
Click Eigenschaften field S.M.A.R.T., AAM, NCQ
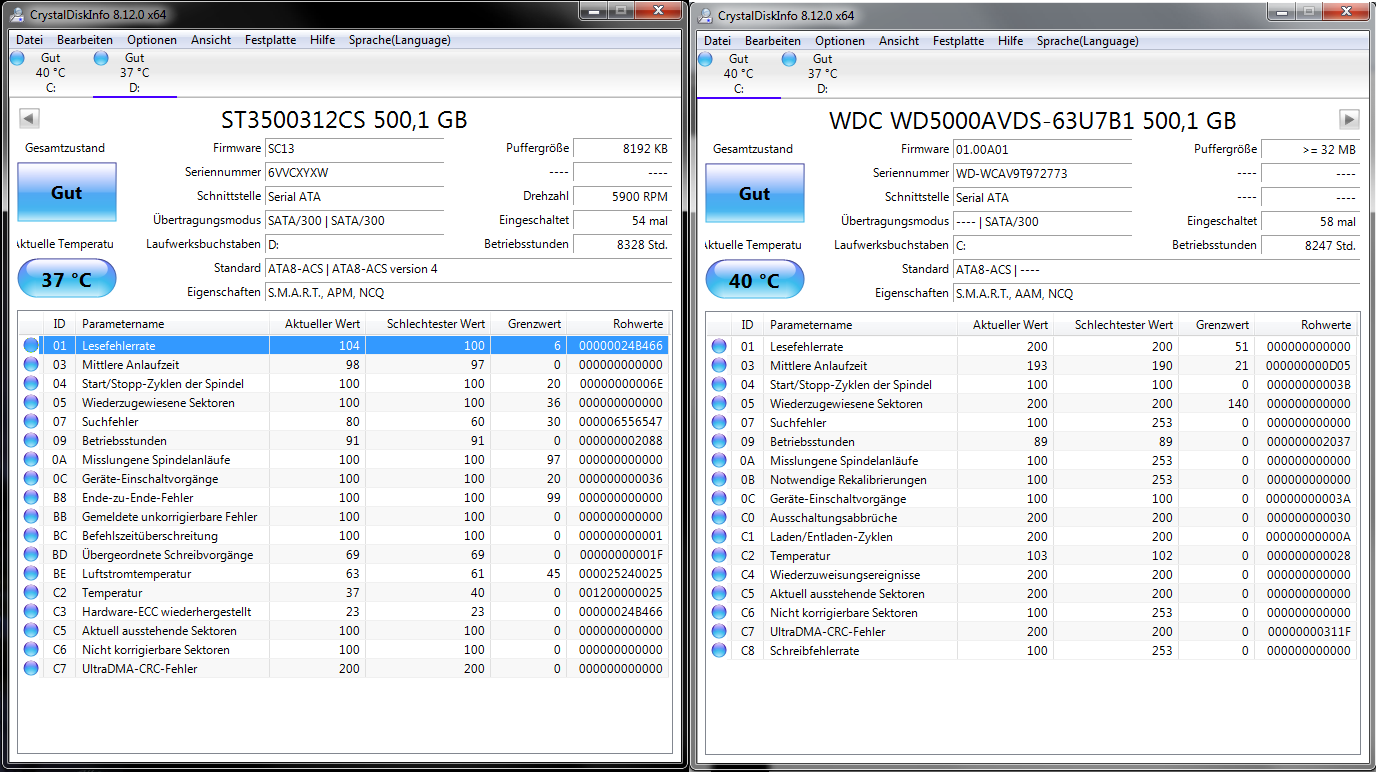[1156, 294]
